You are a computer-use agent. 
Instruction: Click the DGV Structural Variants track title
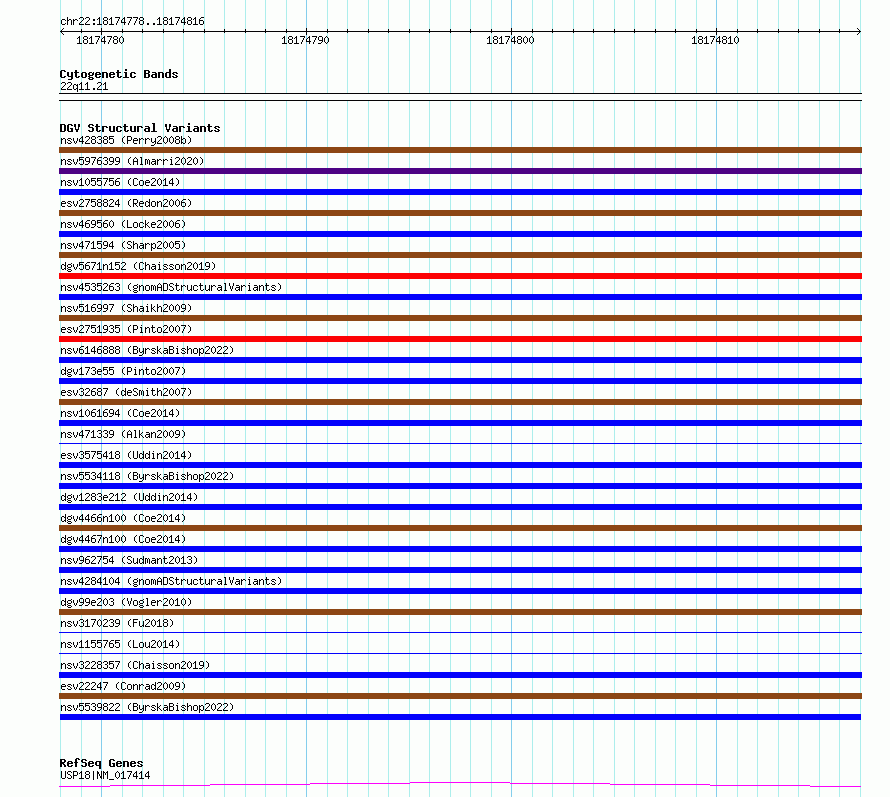(140, 128)
